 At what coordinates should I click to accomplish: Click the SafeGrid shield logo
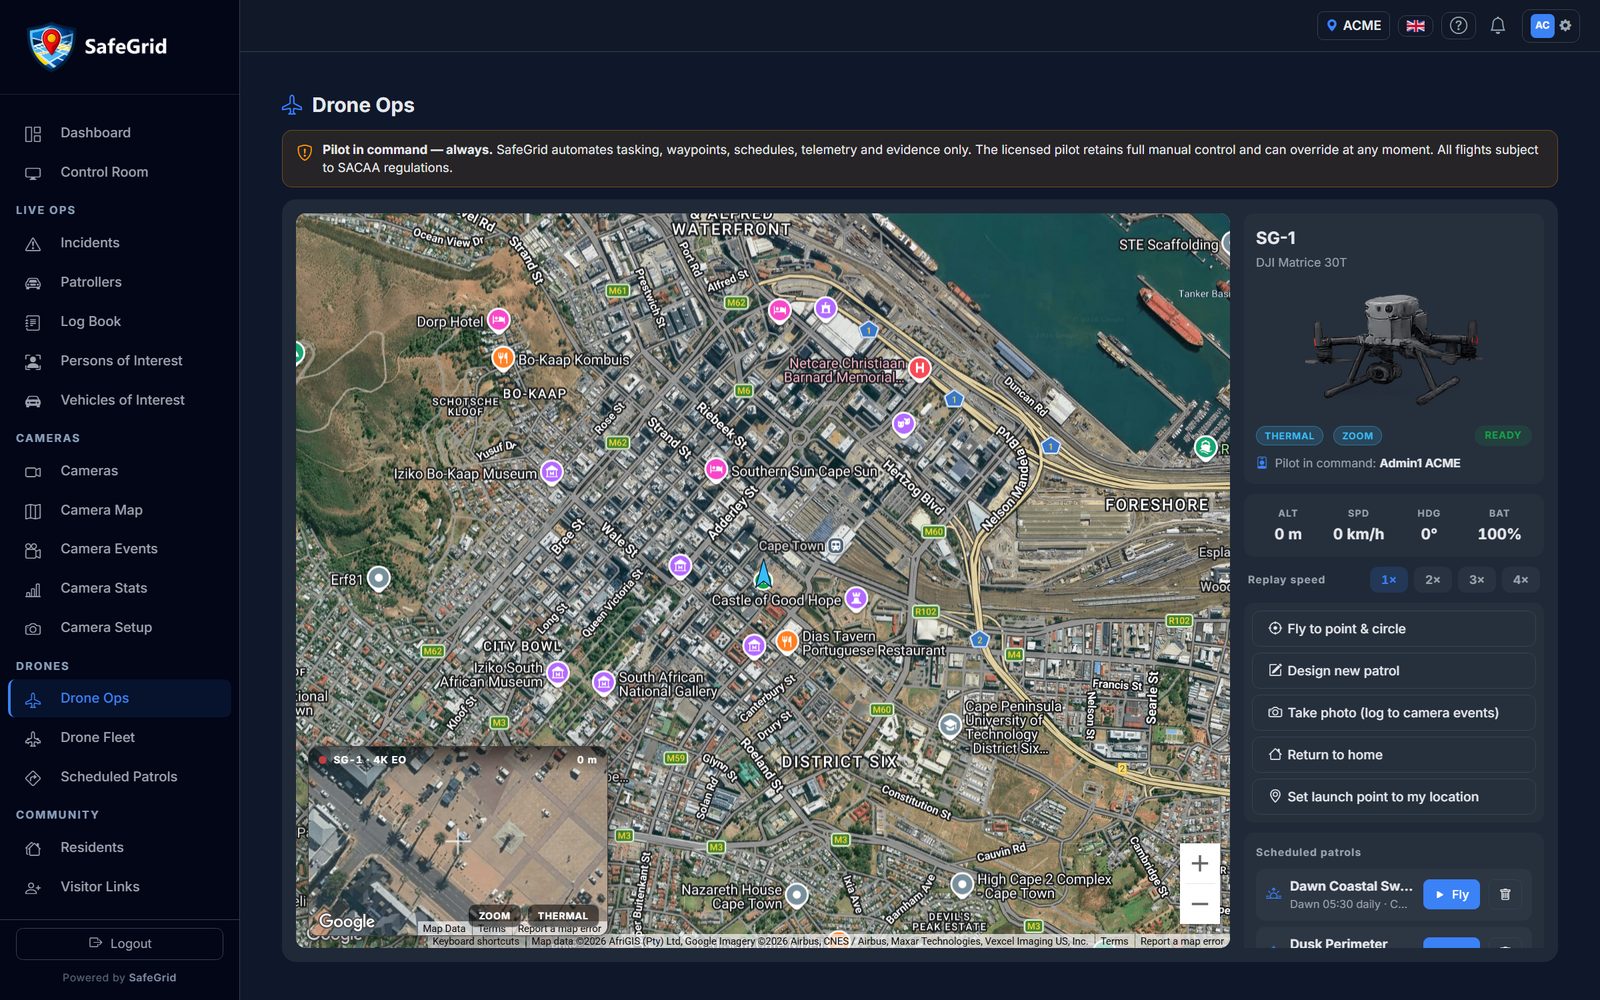tap(51, 46)
